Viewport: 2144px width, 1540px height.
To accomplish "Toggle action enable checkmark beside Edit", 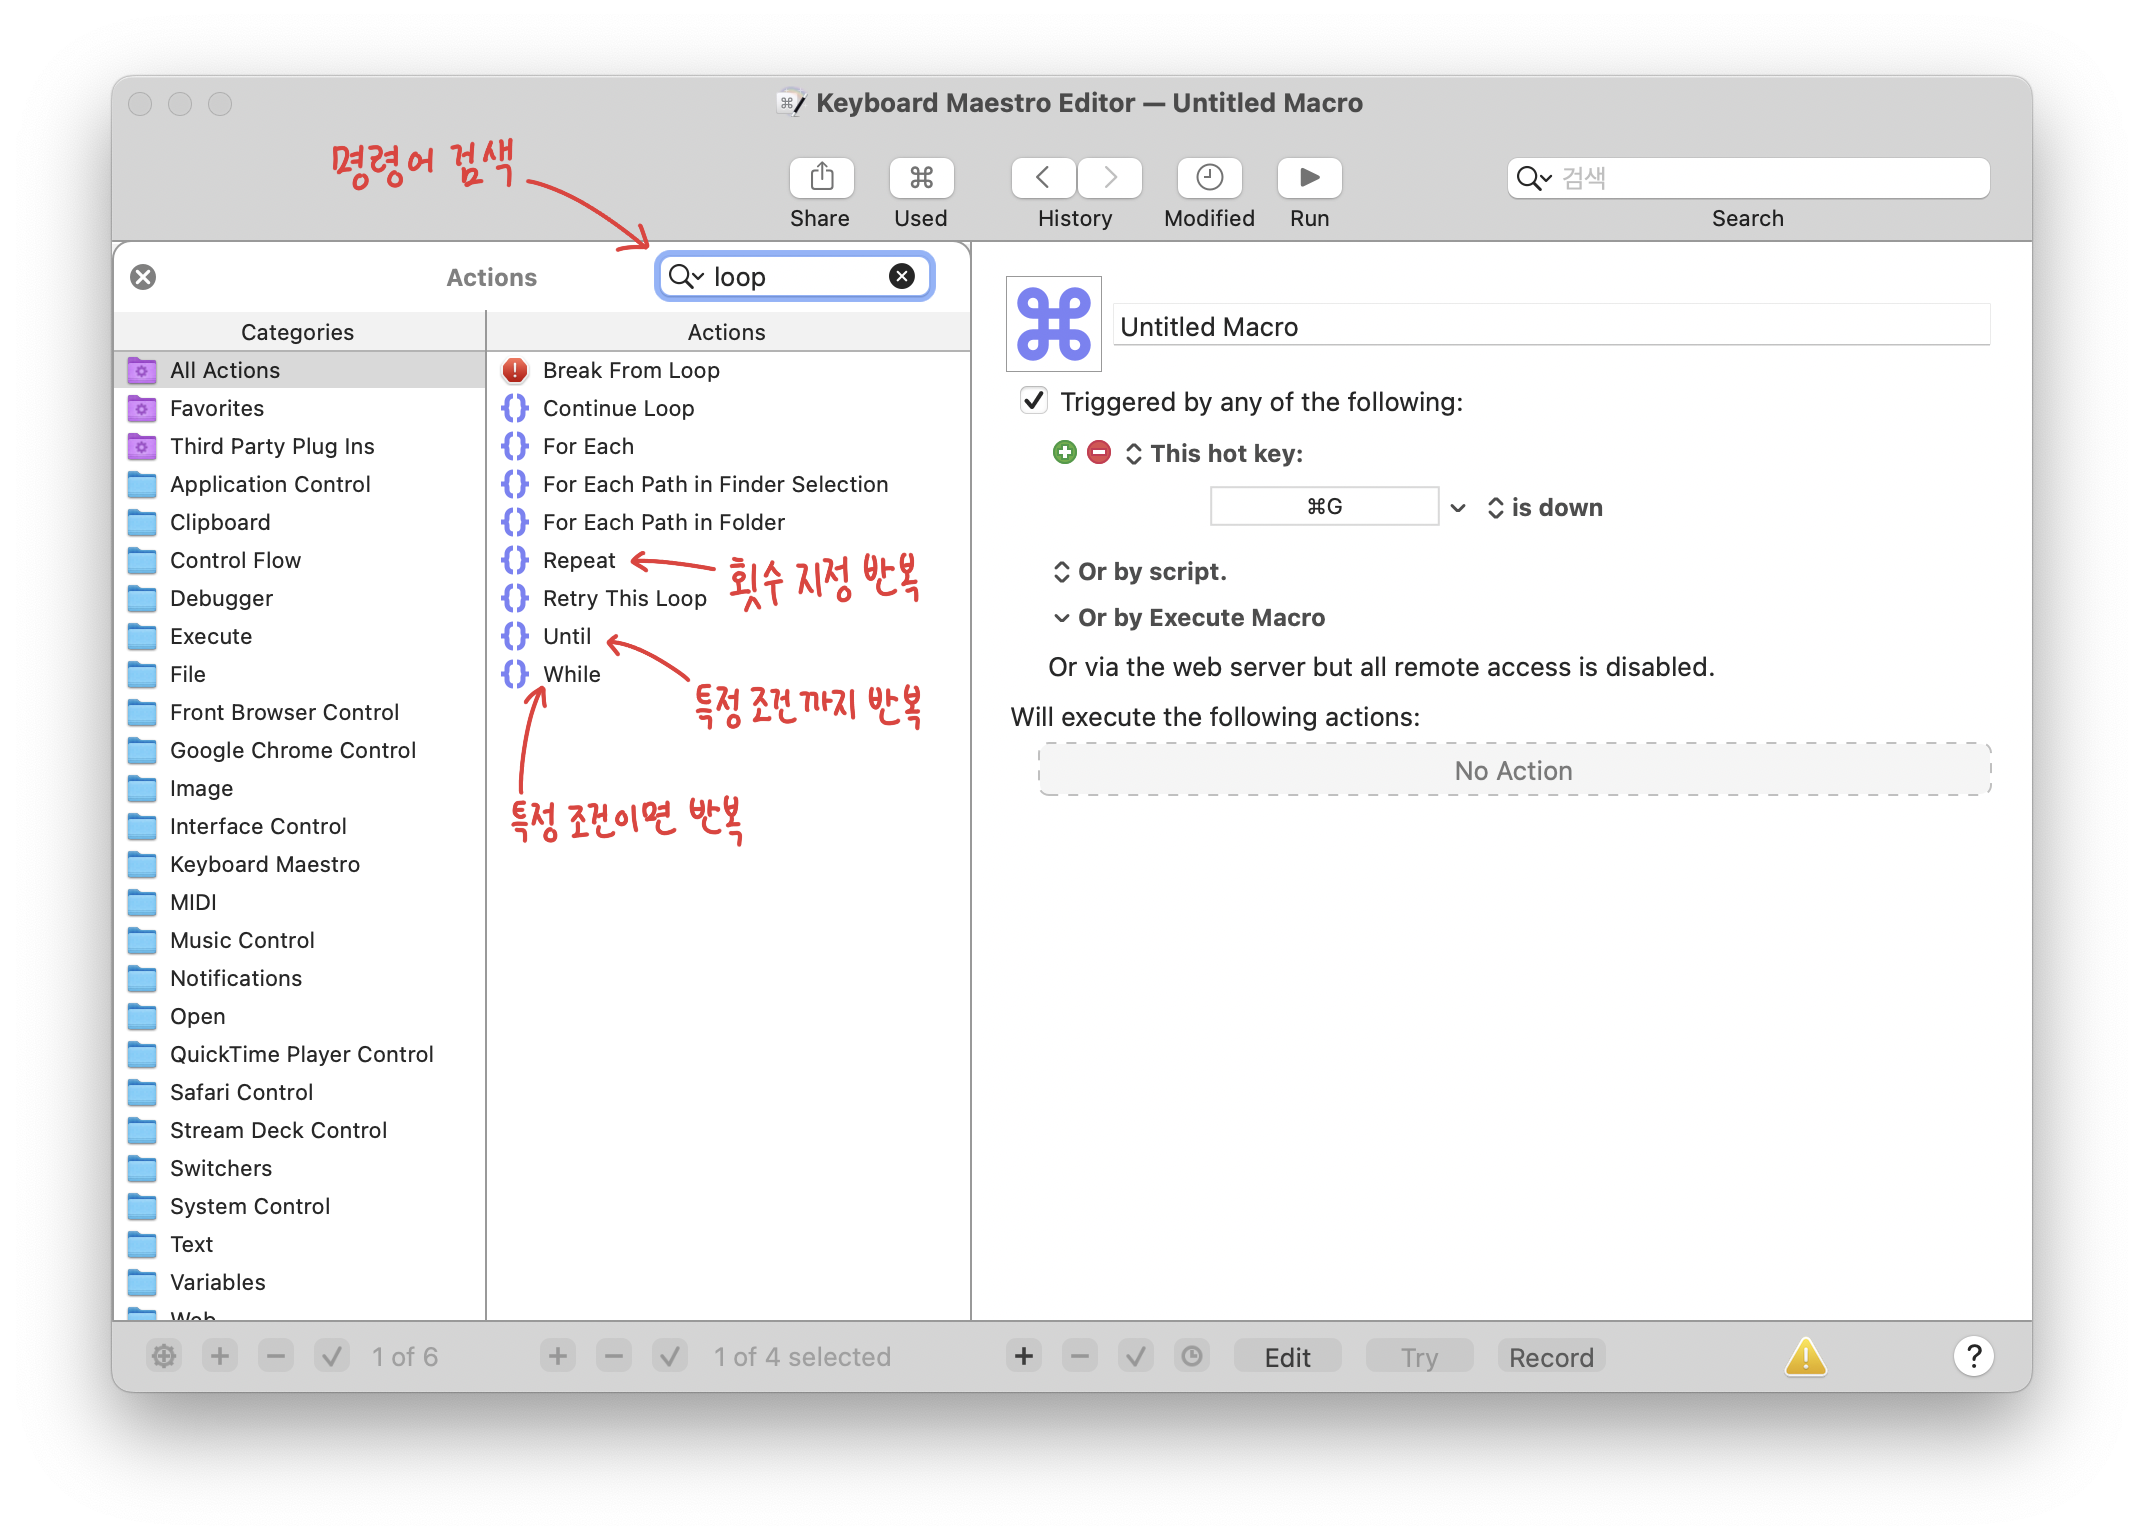I will click(1136, 1356).
